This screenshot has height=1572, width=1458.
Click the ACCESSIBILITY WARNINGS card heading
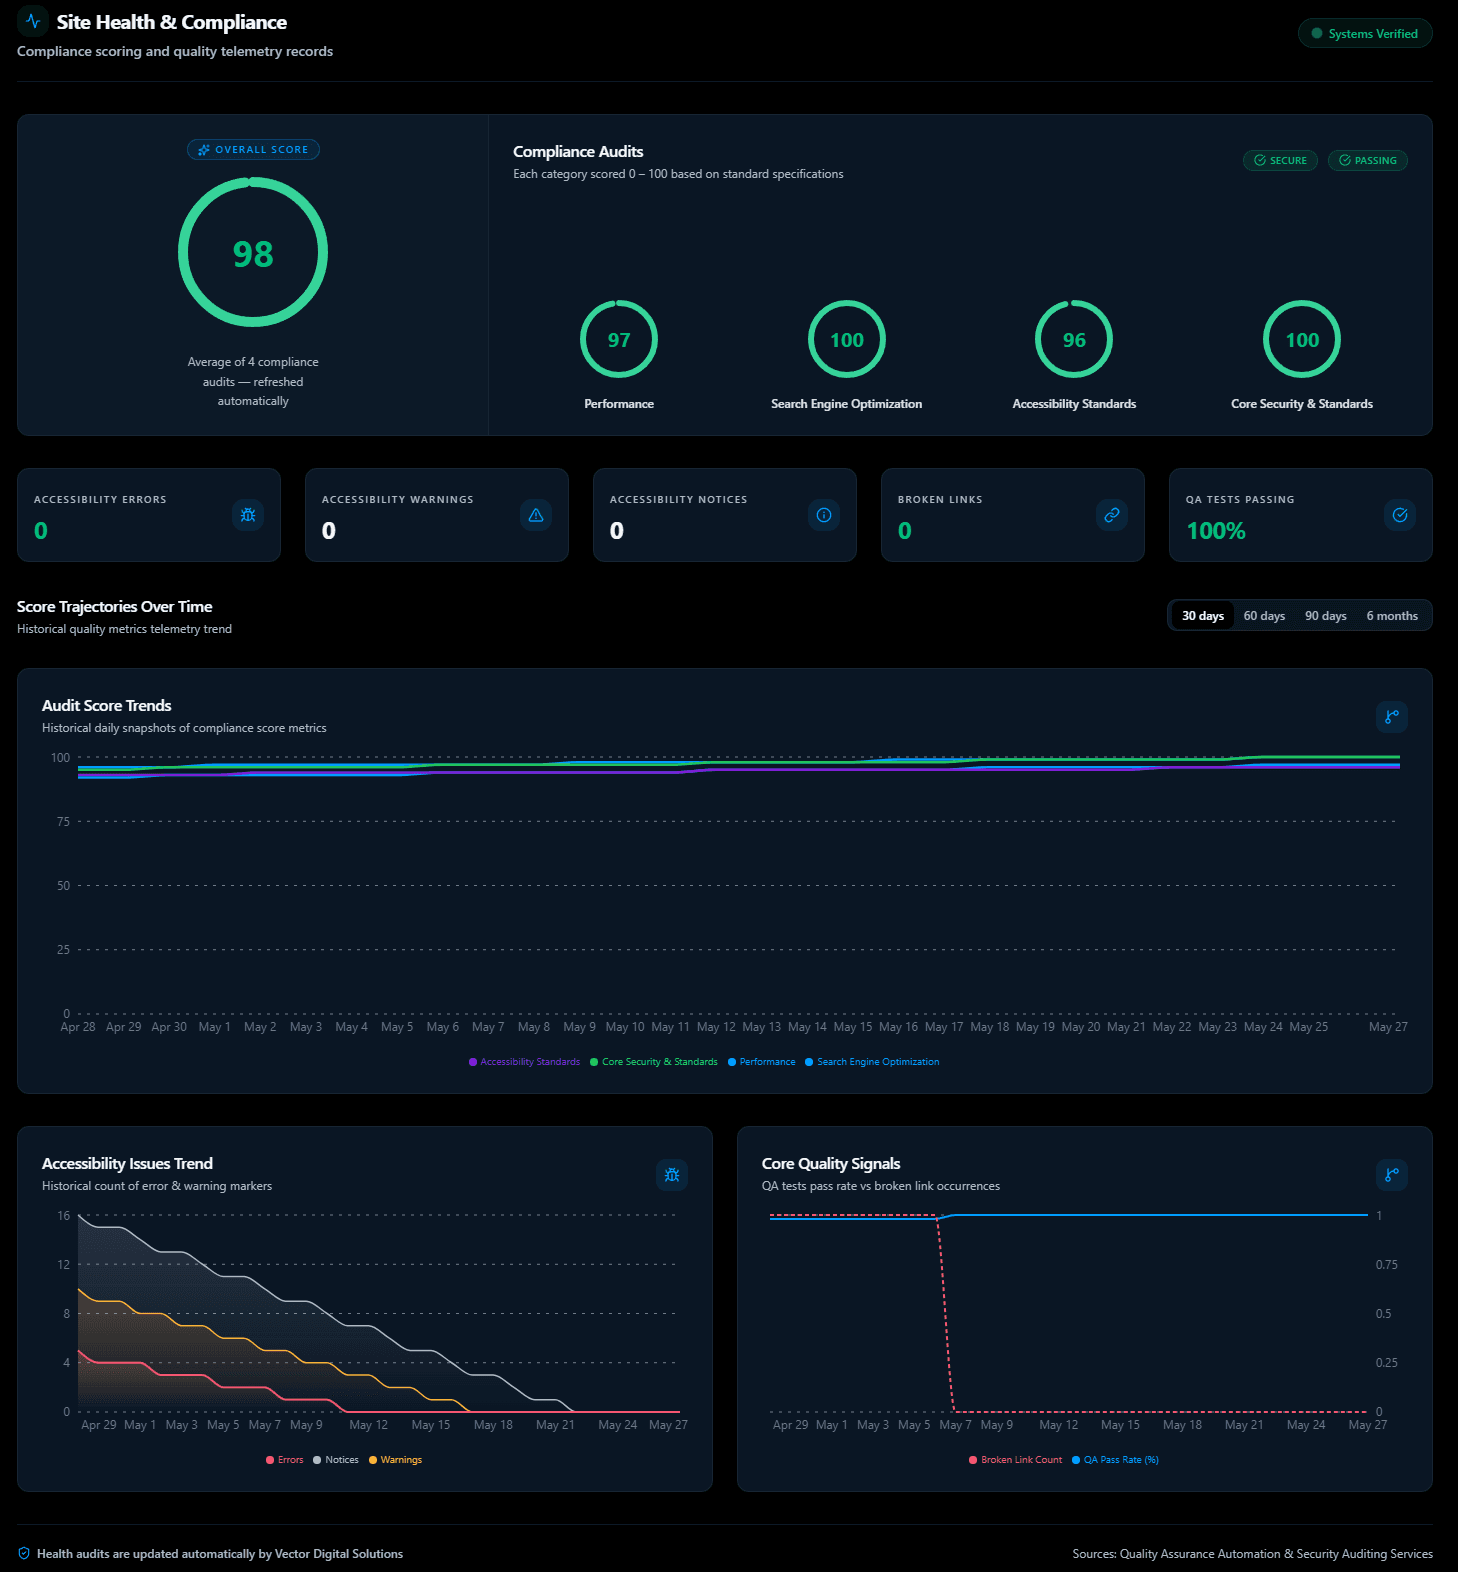click(x=398, y=499)
